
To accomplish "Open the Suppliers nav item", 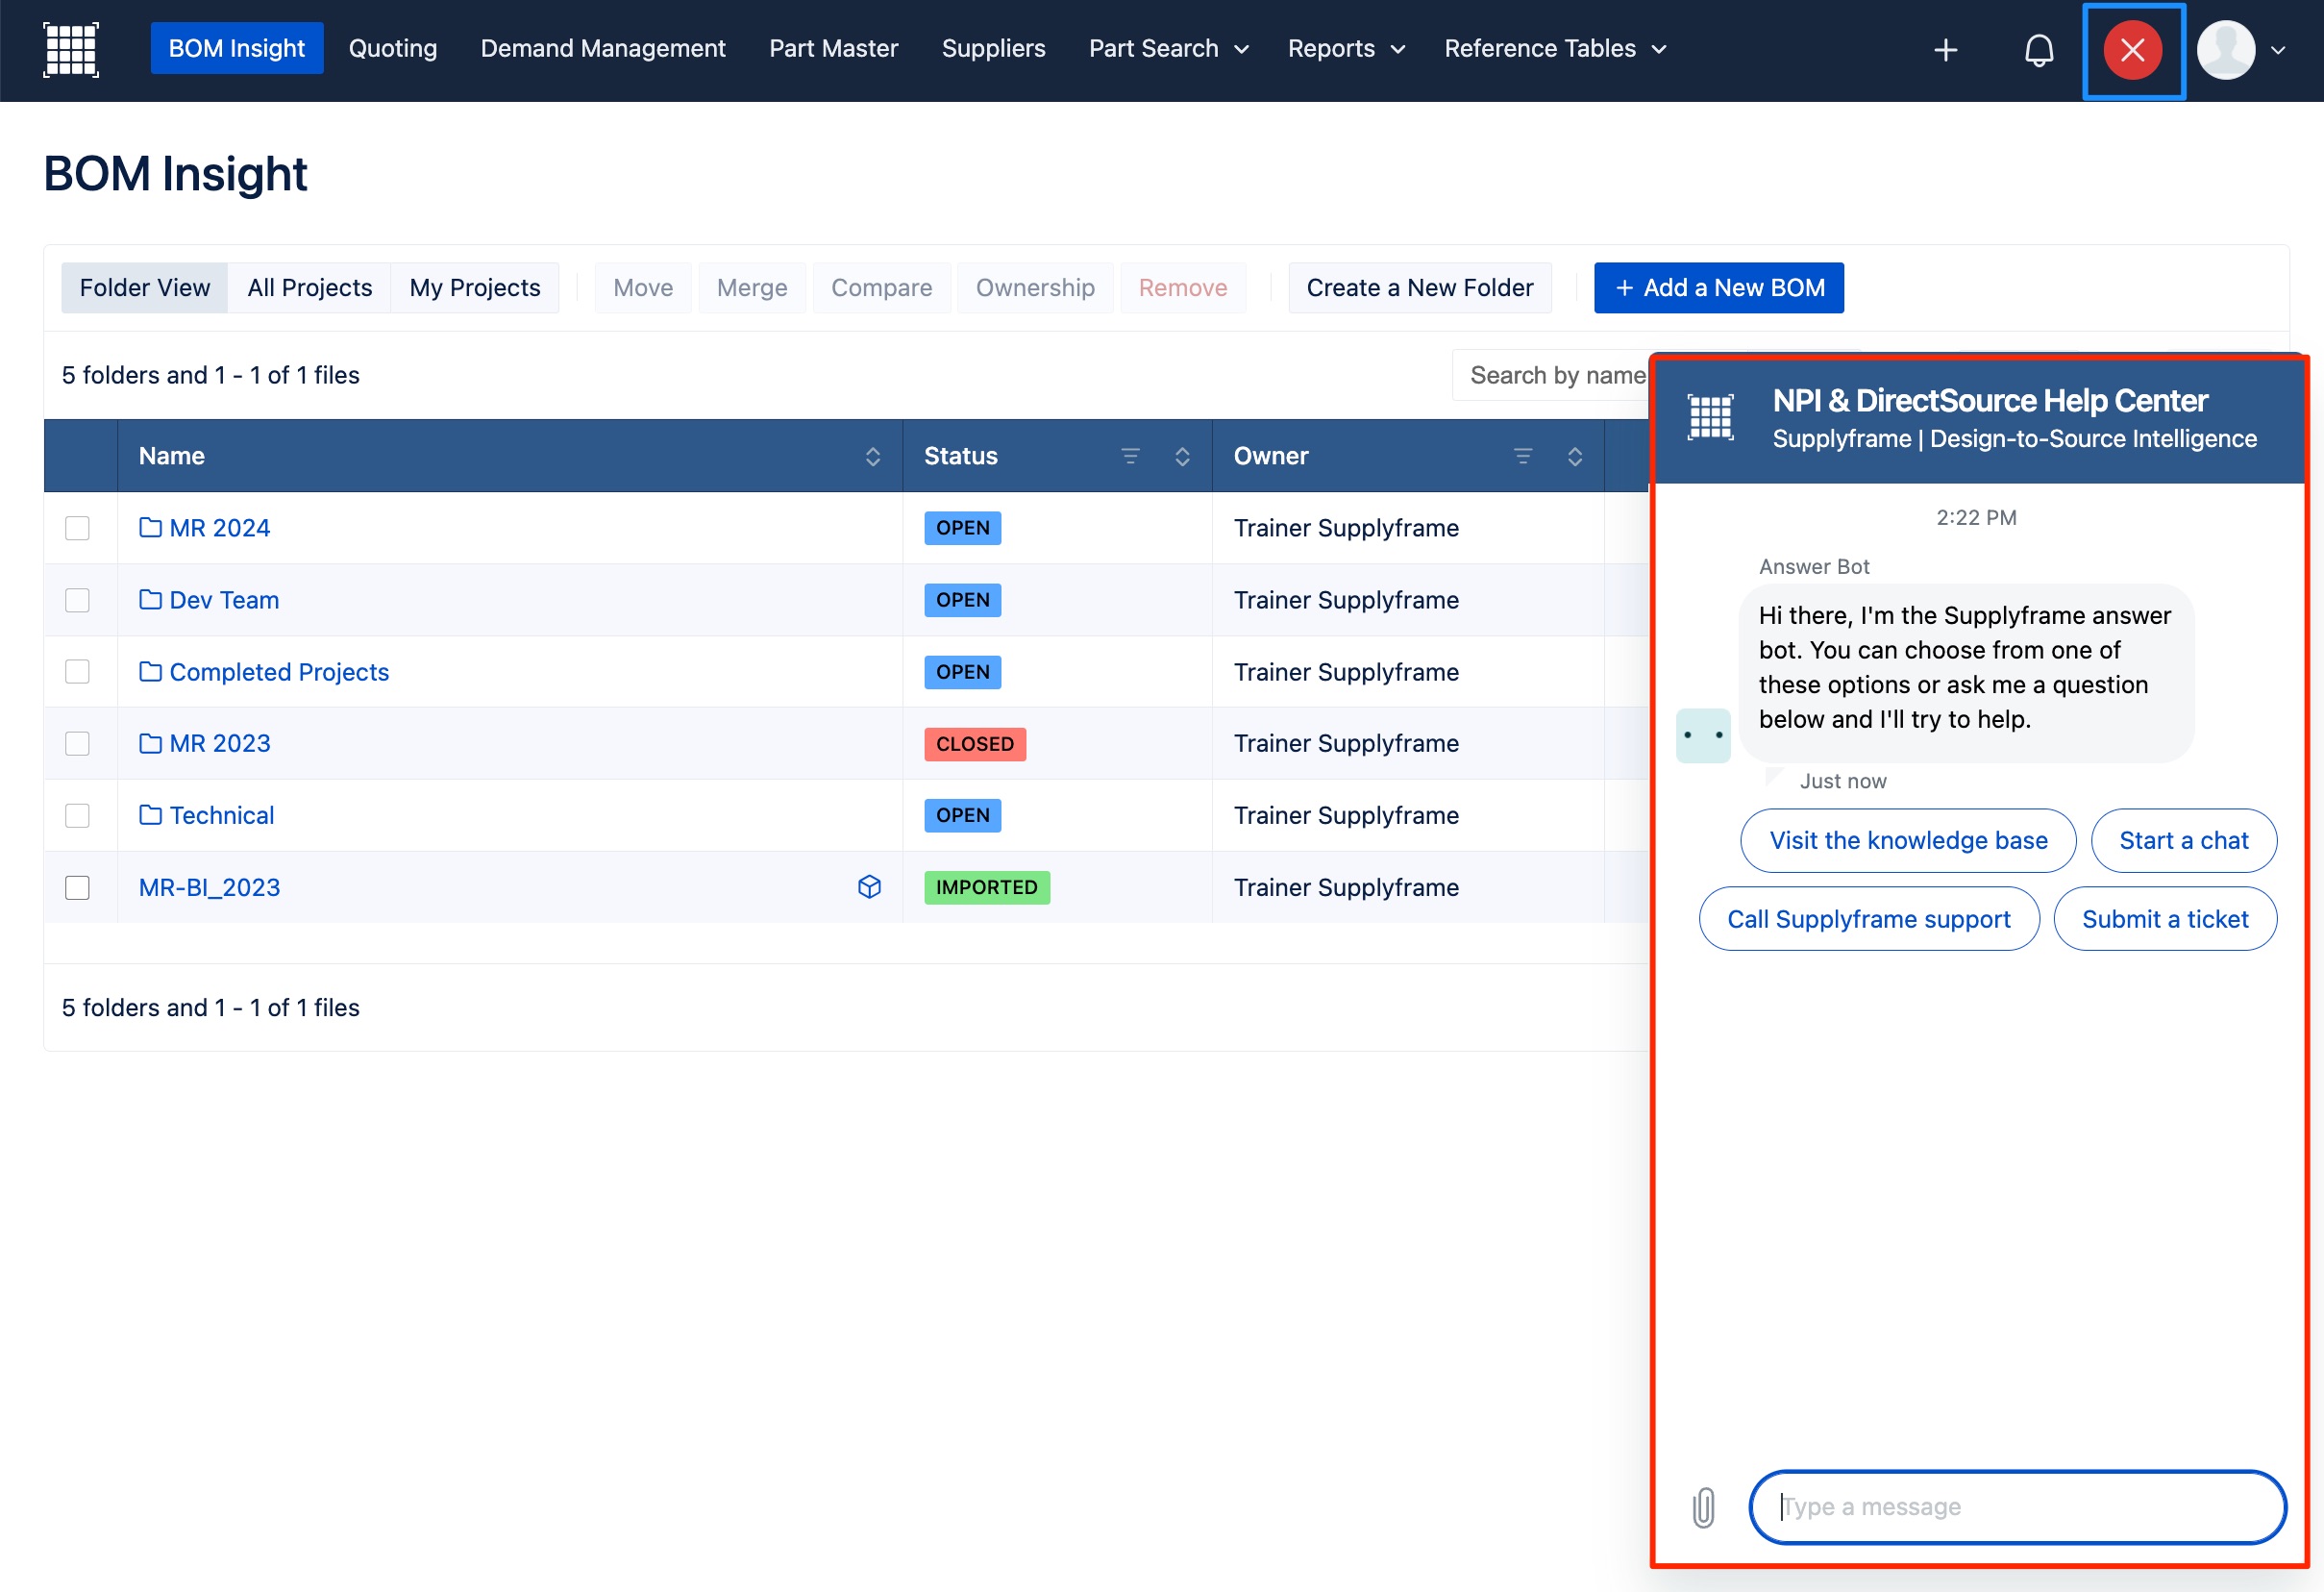I will coord(993,49).
